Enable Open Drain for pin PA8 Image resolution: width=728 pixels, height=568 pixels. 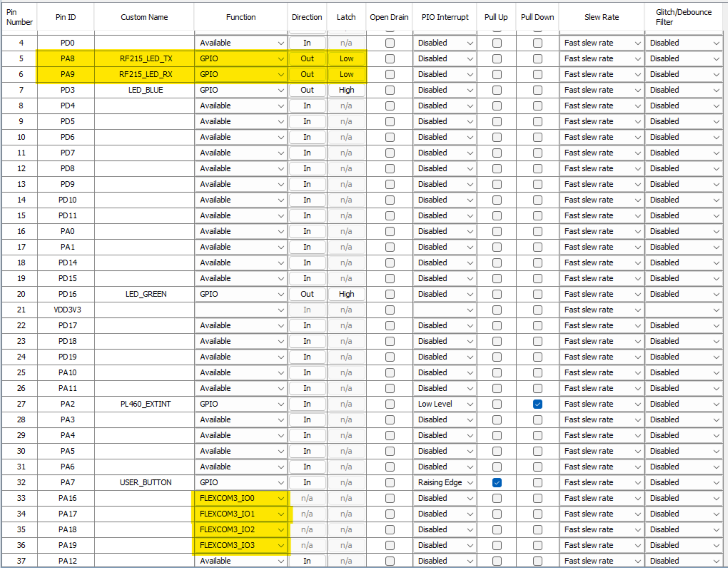[x=389, y=58]
